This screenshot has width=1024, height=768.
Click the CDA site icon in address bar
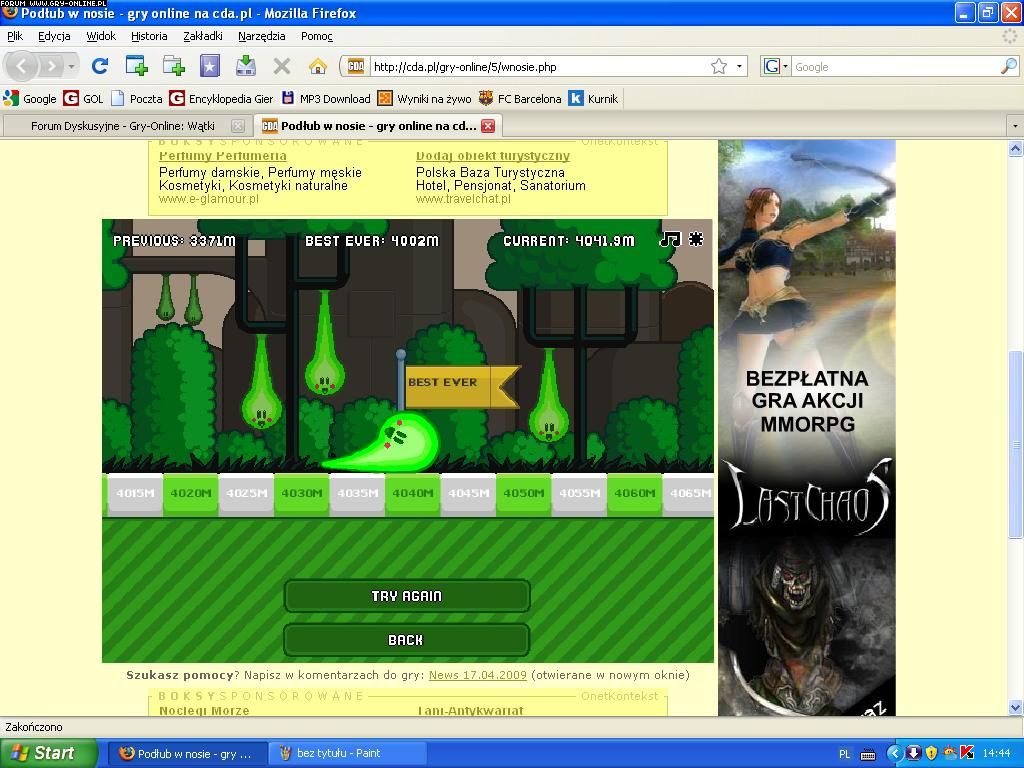click(x=356, y=66)
